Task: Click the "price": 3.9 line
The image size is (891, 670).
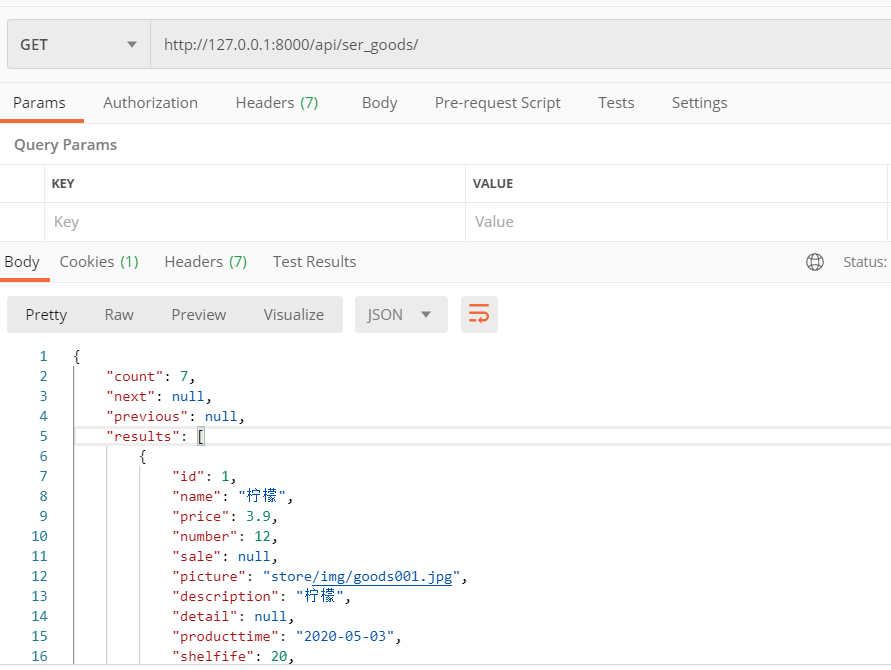Action: (224, 516)
